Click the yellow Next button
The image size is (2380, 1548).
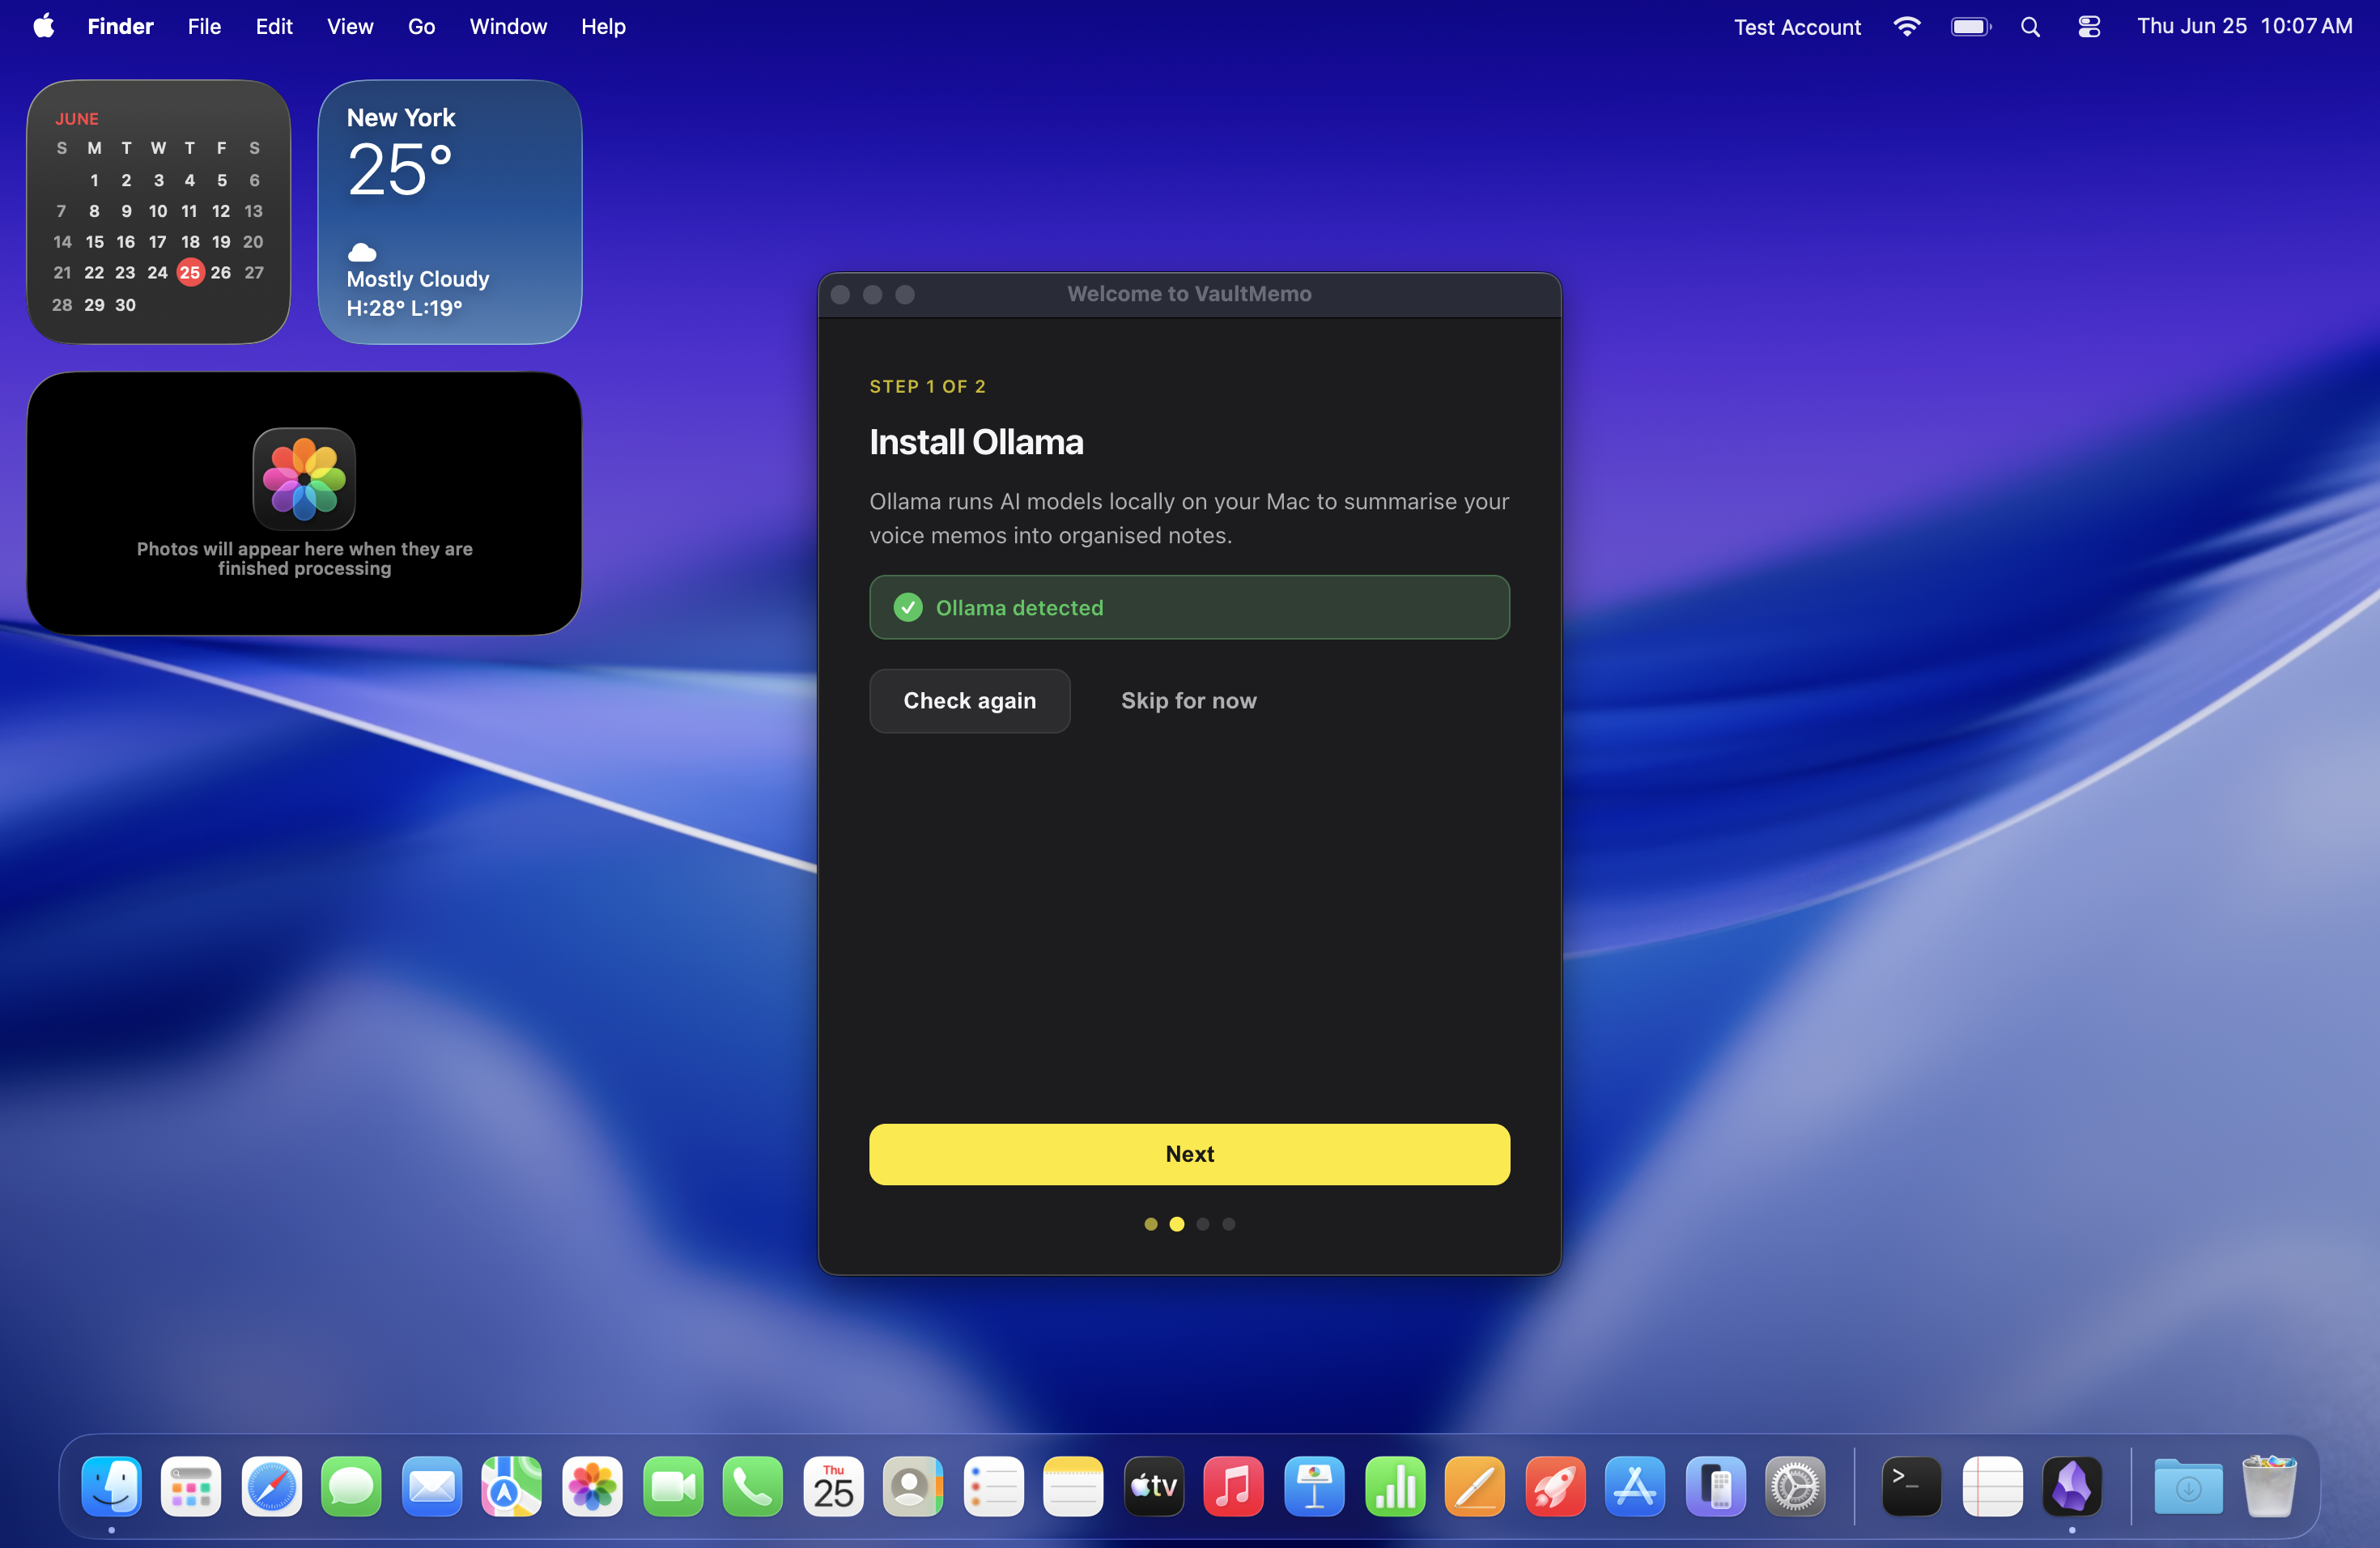[1189, 1154]
